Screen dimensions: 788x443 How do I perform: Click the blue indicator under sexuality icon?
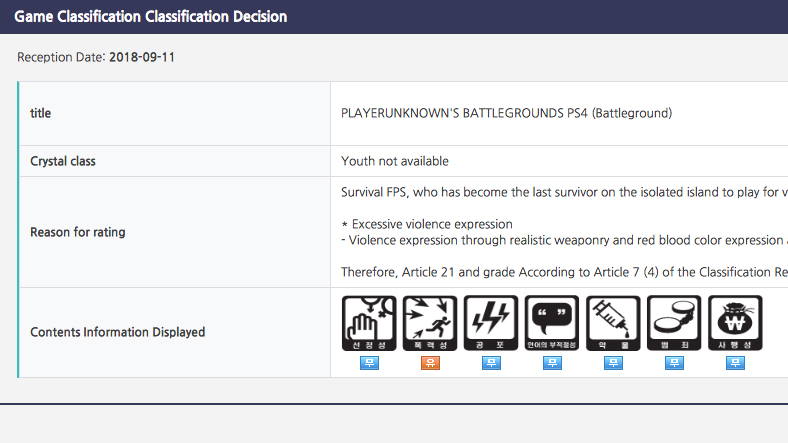click(x=369, y=363)
